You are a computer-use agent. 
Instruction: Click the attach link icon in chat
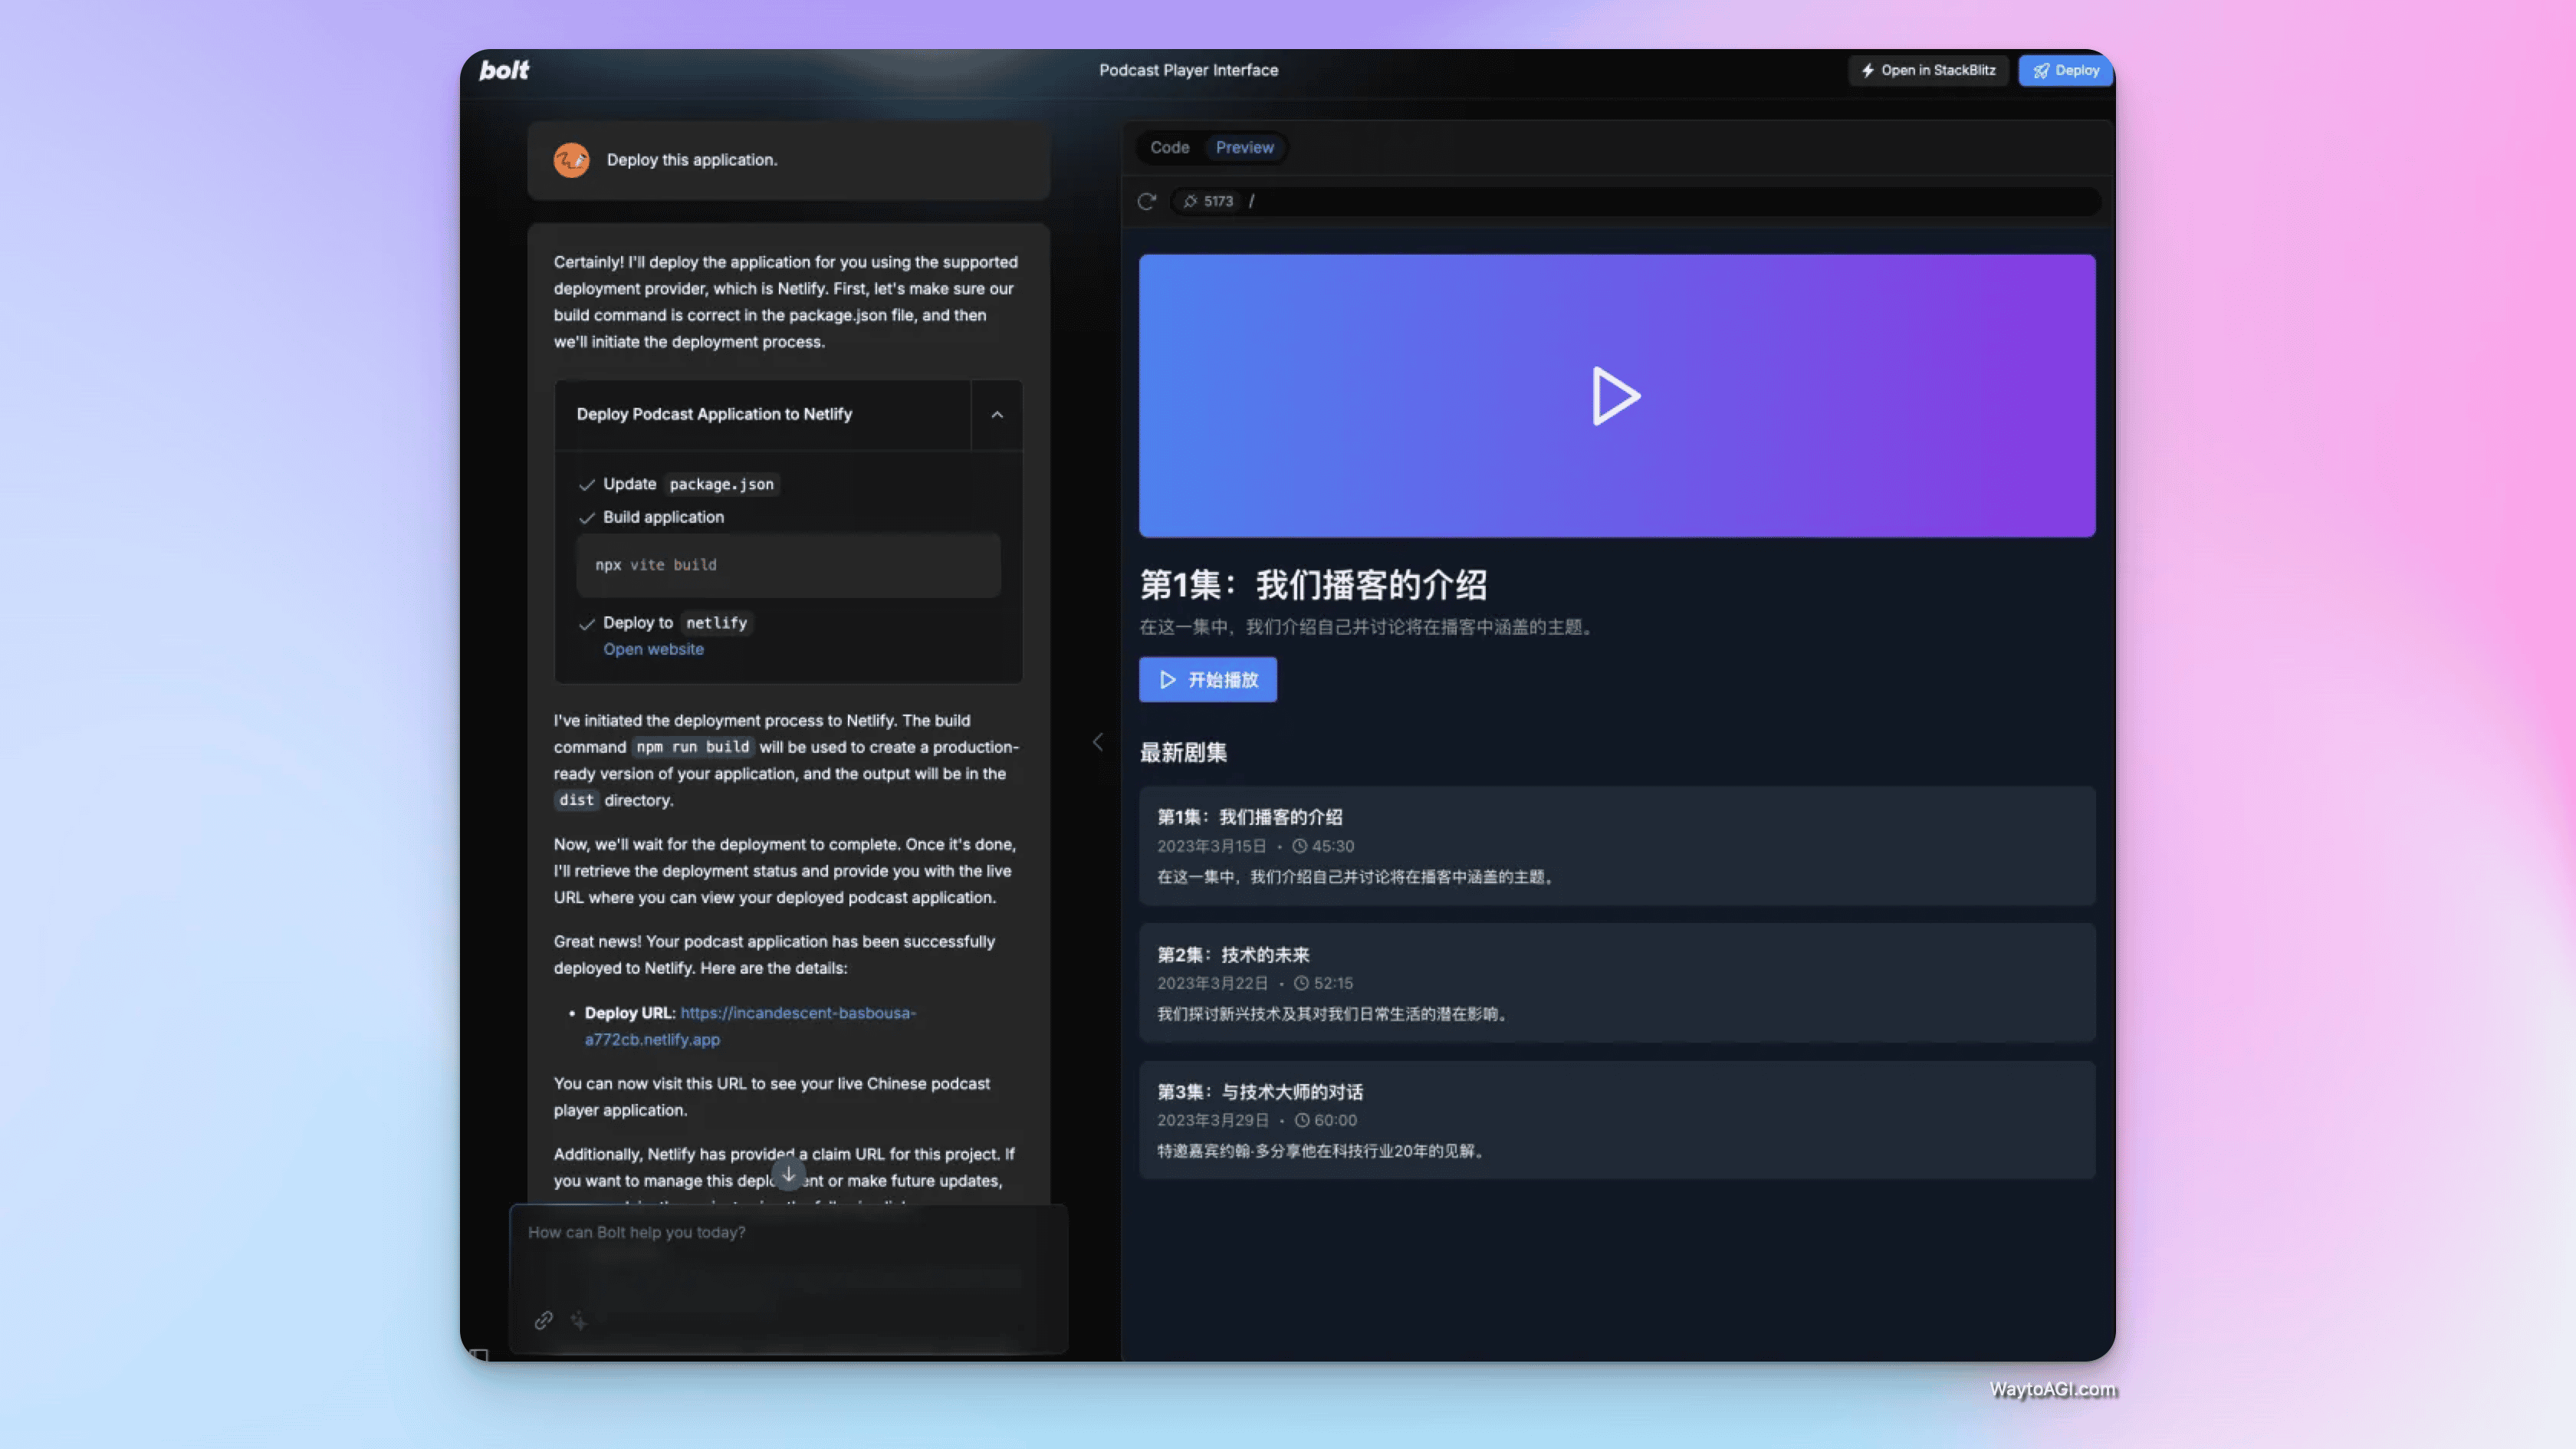543,1320
